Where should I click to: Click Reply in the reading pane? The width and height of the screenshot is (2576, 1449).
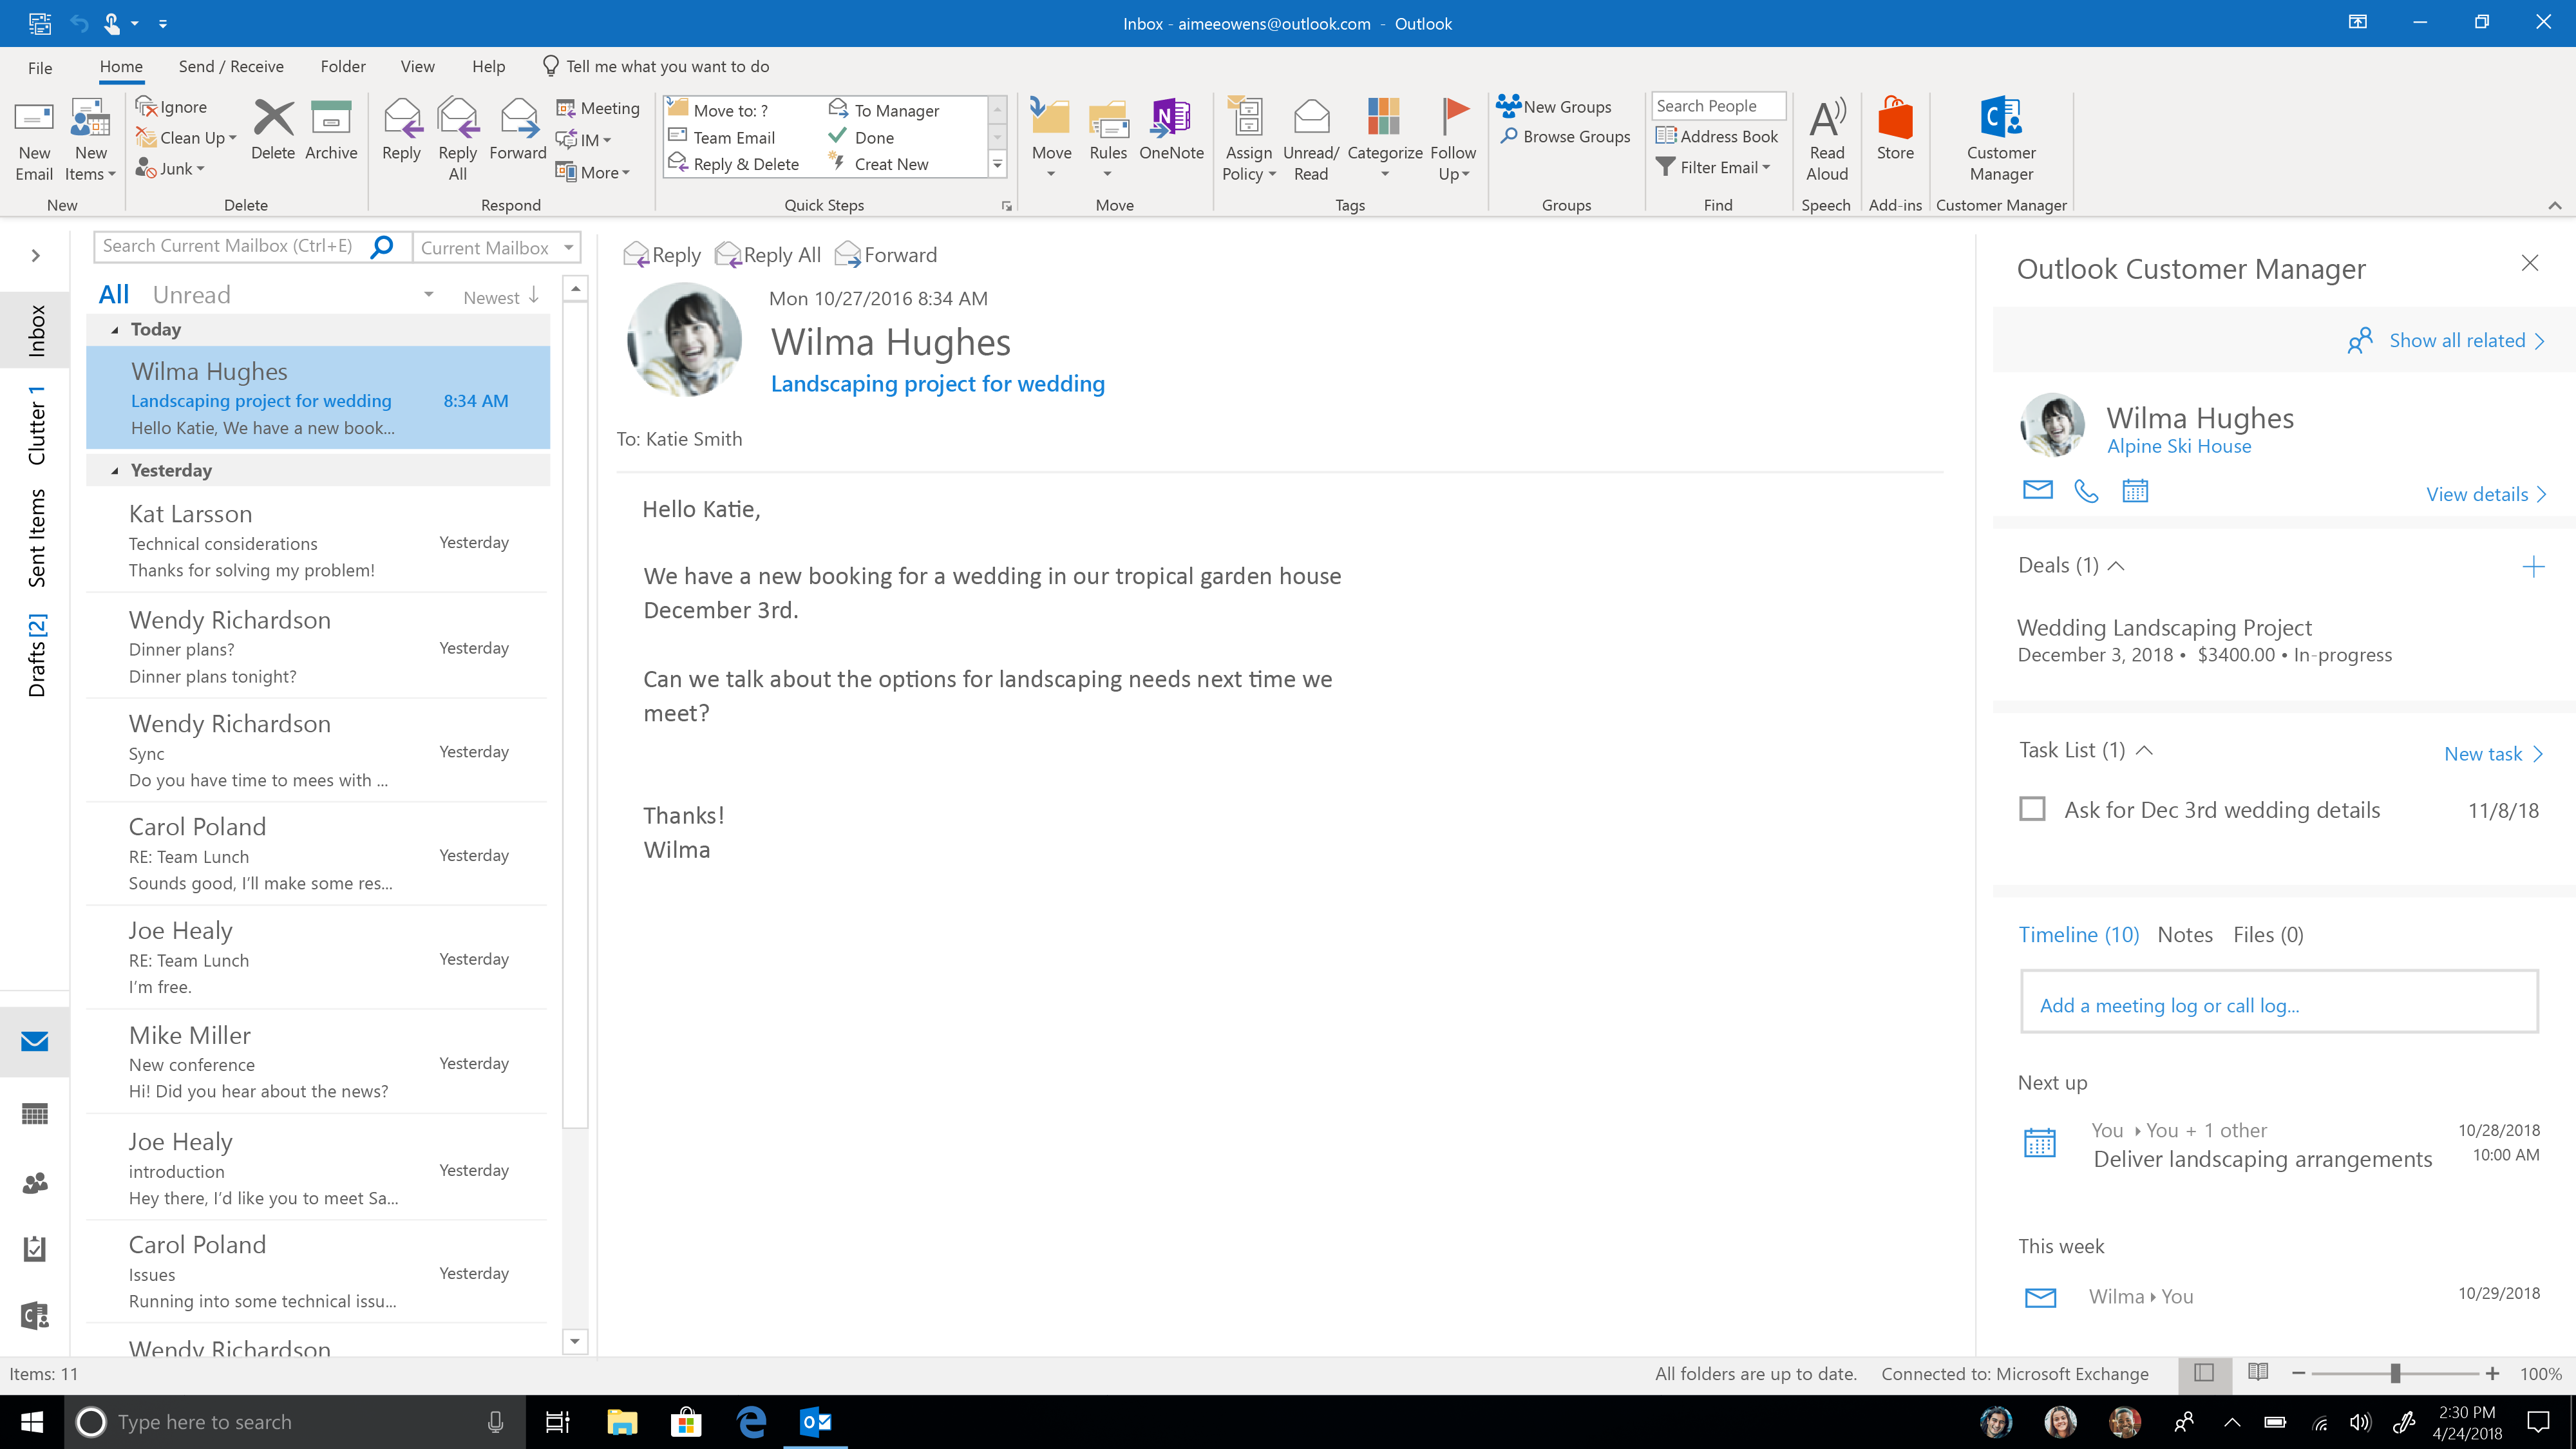(662, 255)
